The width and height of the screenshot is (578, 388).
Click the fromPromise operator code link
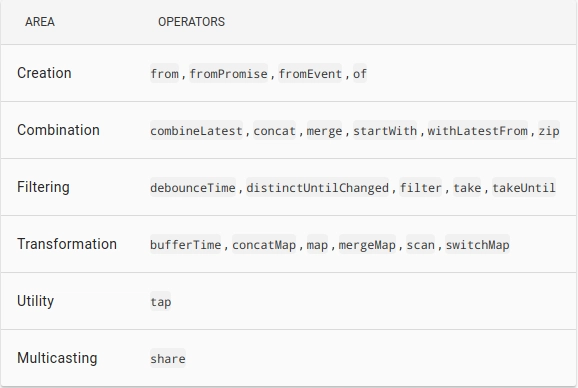click(228, 73)
